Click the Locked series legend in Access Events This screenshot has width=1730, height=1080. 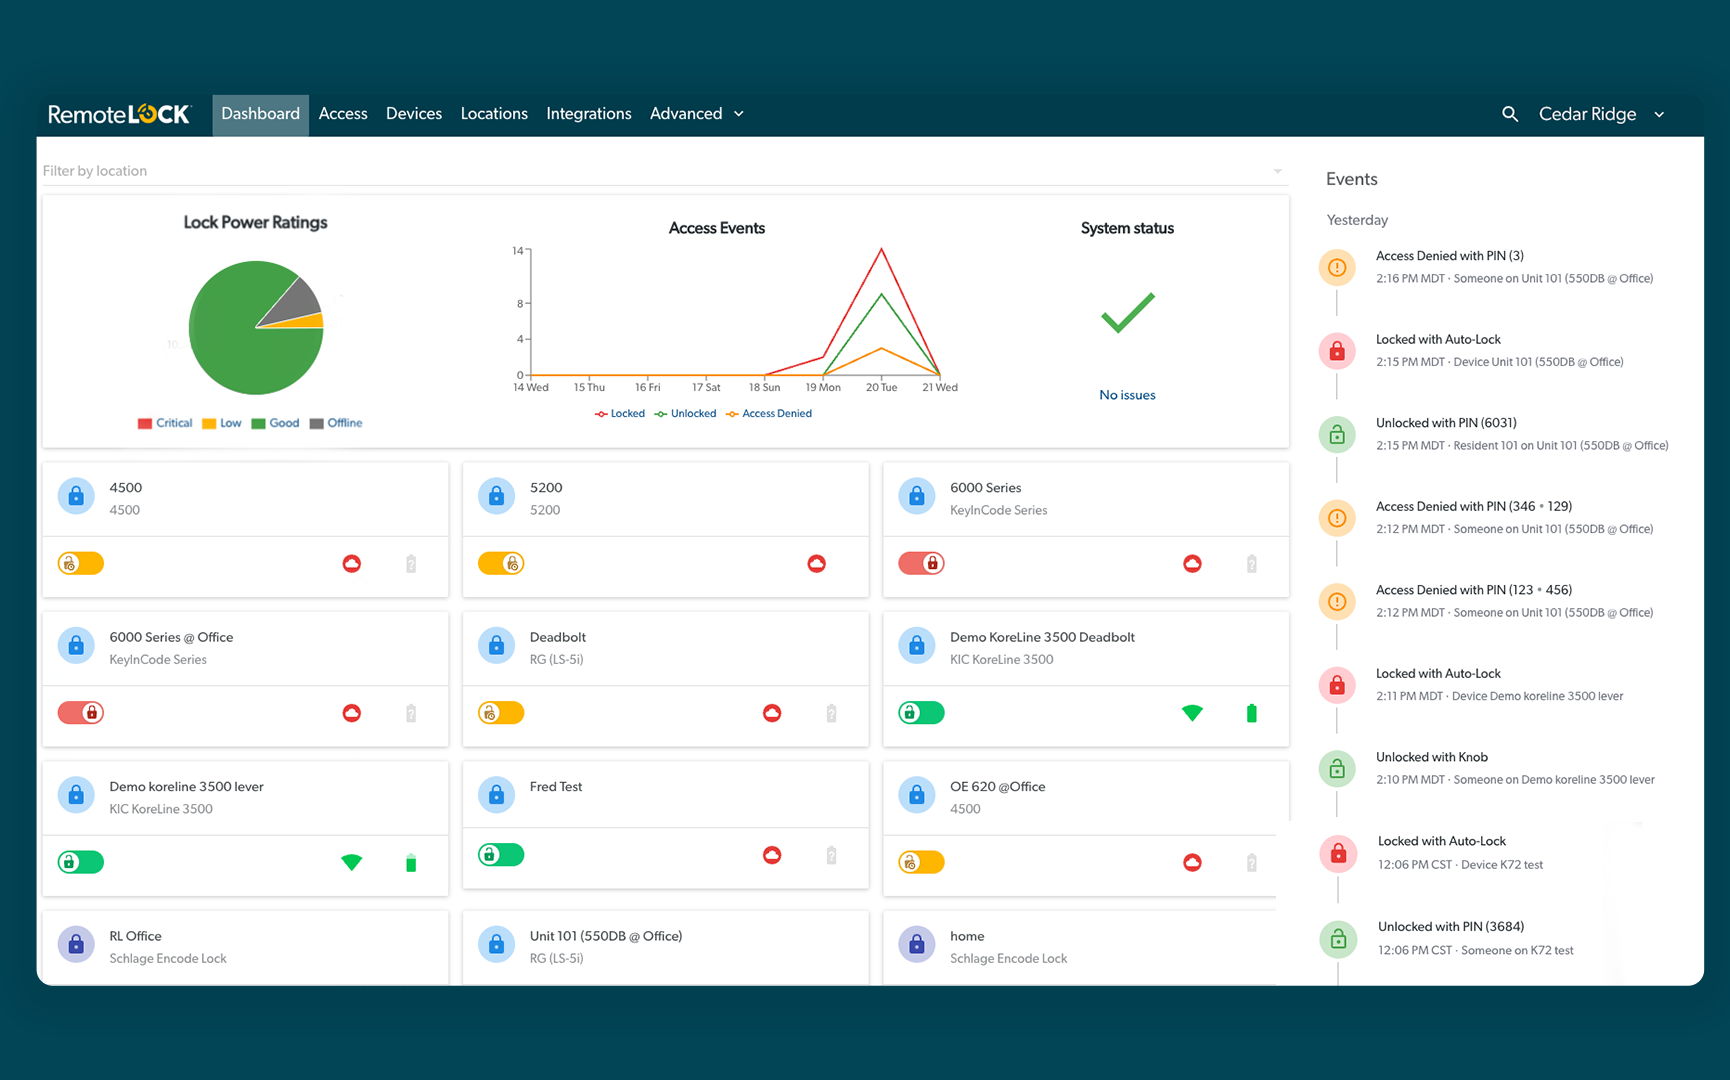click(x=620, y=414)
